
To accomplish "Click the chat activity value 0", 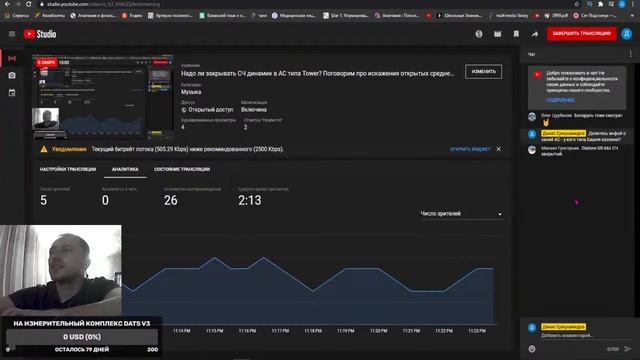I will [x=105, y=200].
